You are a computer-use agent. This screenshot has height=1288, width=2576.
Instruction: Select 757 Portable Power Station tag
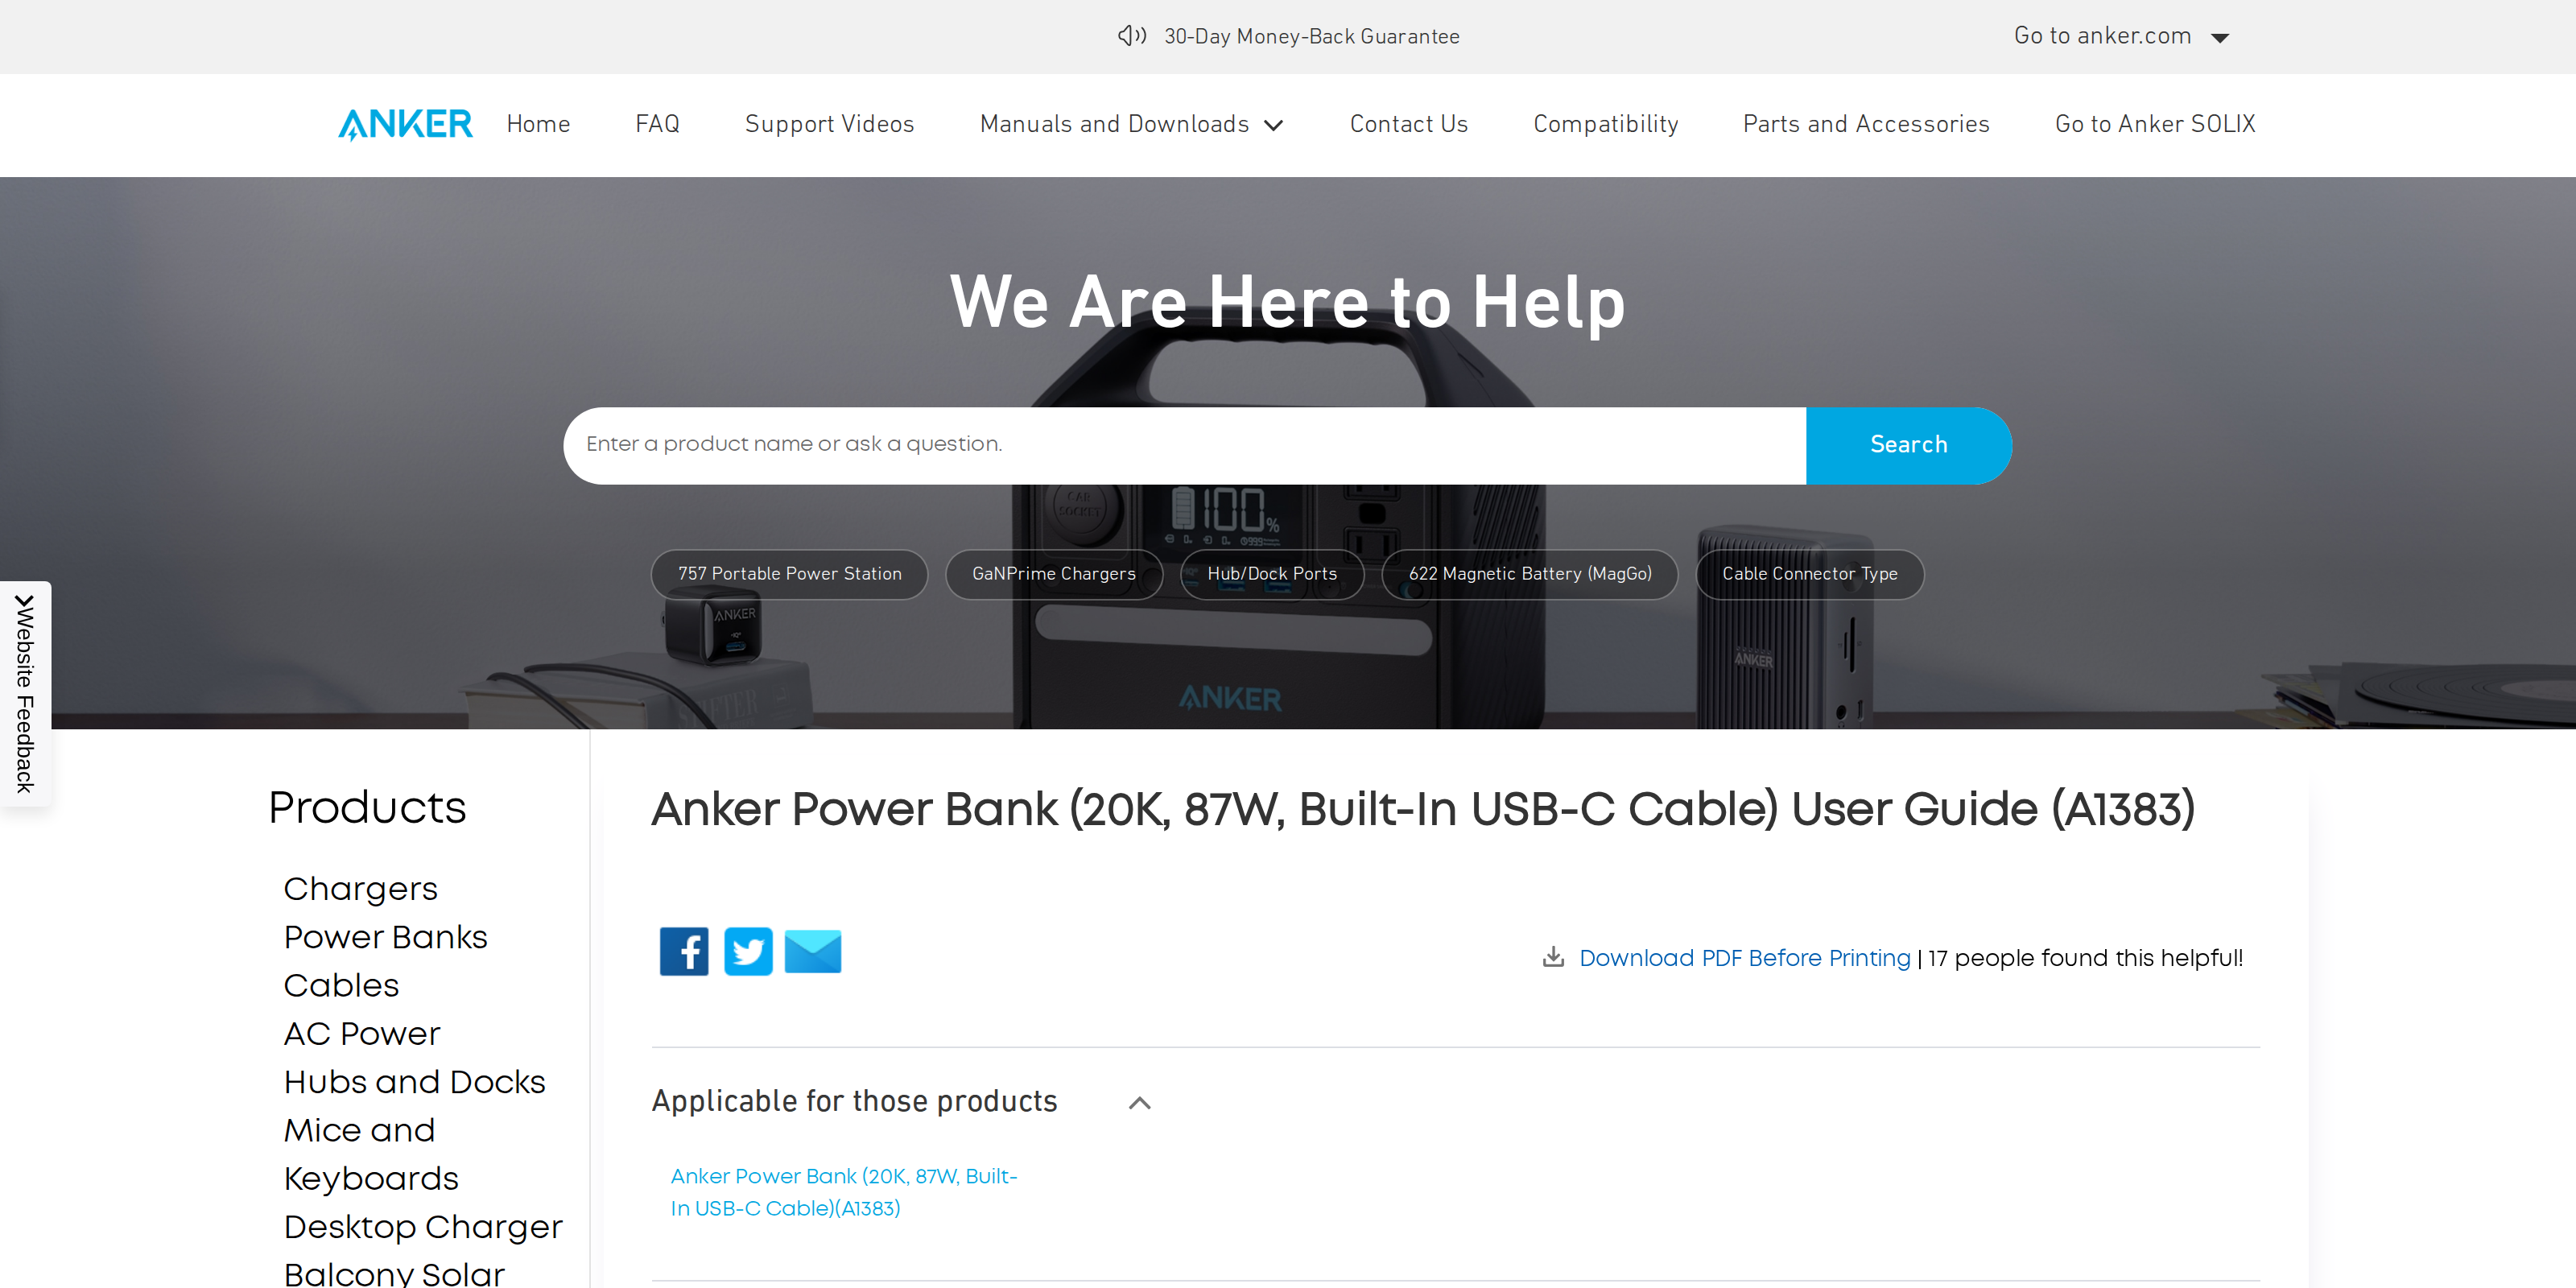pyautogui.click(x=789, y=574)
